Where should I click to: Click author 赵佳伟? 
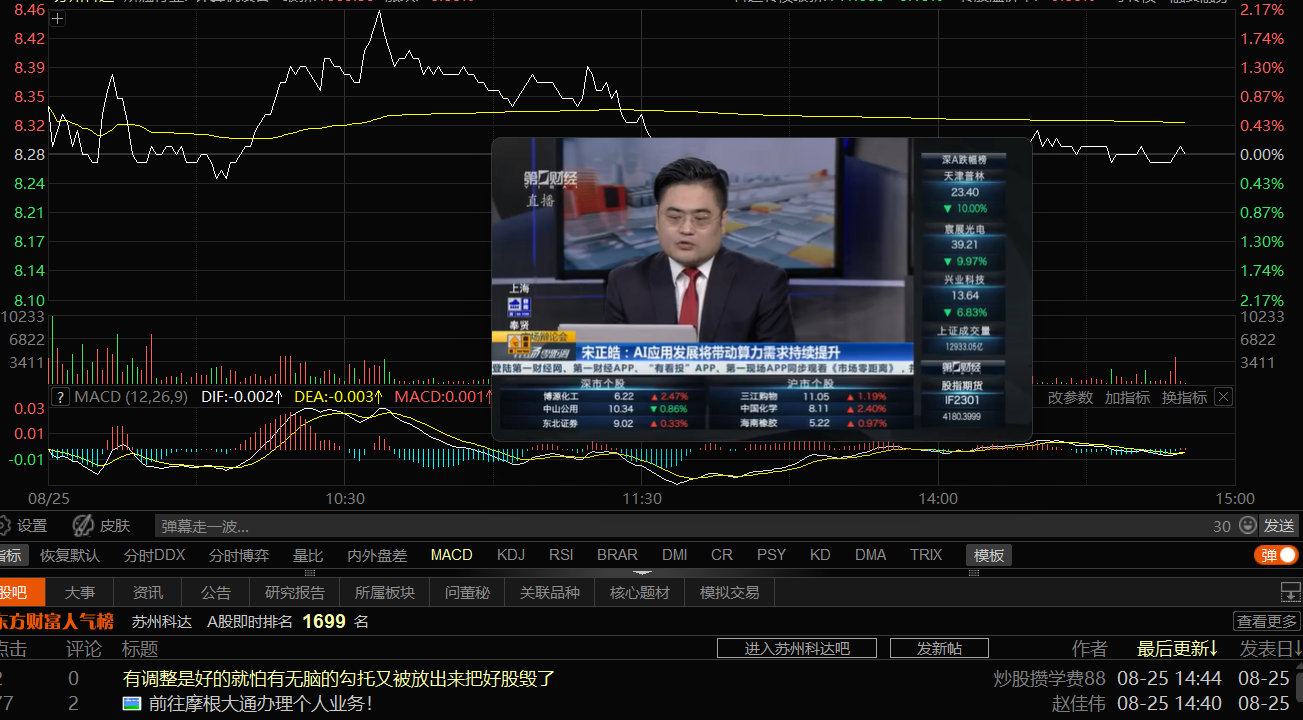click(x=1079, y=703)
